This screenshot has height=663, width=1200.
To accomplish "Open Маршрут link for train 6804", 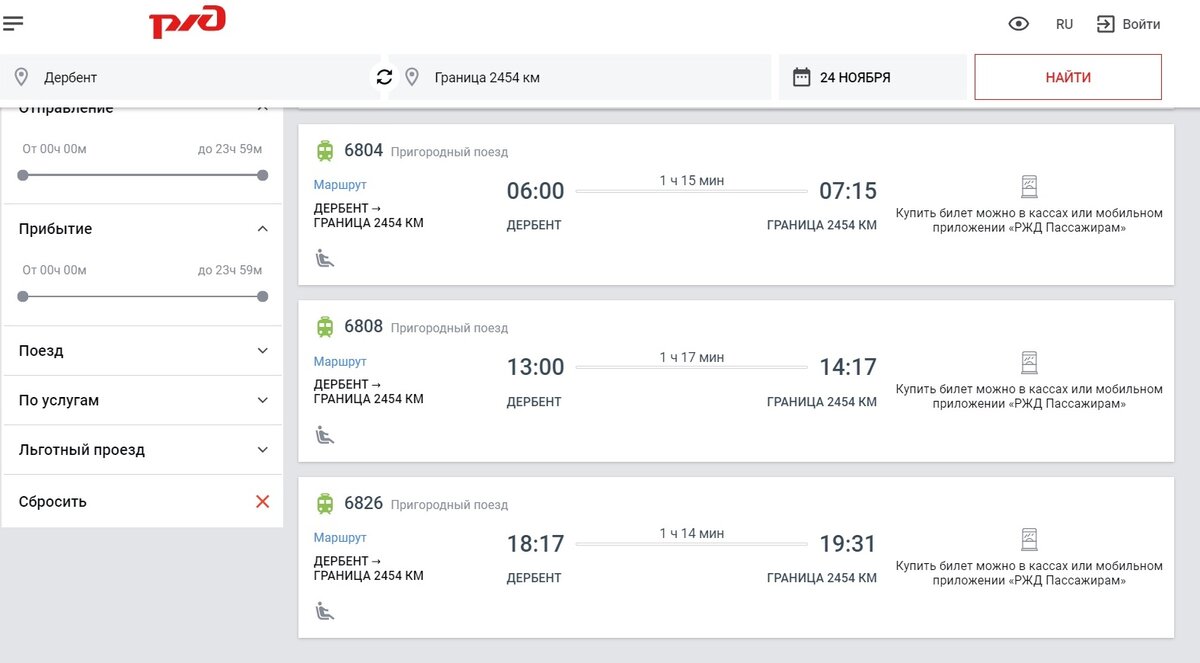I will pos(340,185).
